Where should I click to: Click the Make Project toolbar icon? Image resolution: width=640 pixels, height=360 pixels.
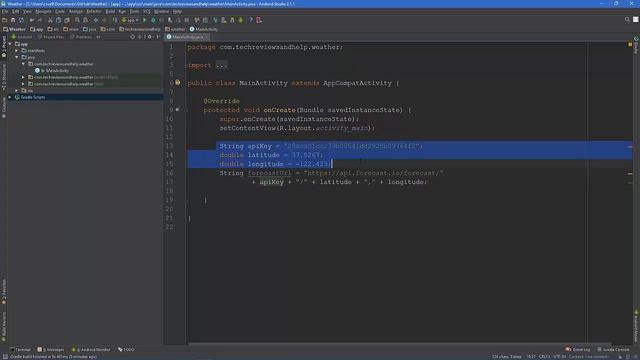coord(115,20)
